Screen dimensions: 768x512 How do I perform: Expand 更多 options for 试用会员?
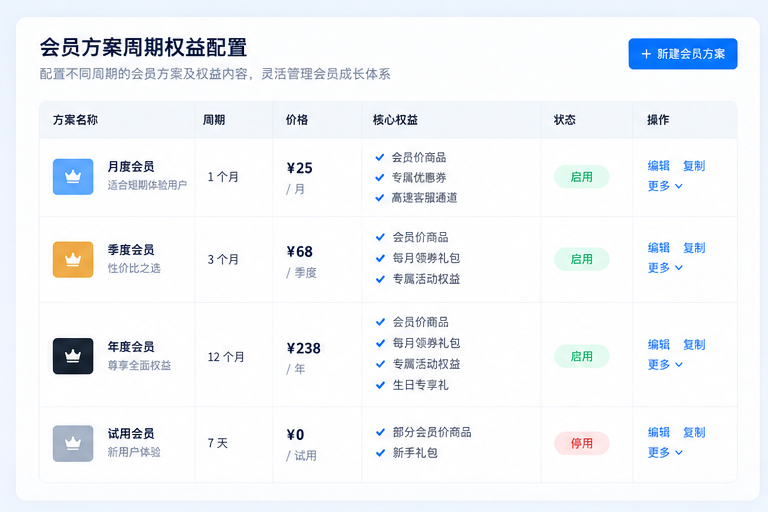pyautogui.click(x=665, y=452)
